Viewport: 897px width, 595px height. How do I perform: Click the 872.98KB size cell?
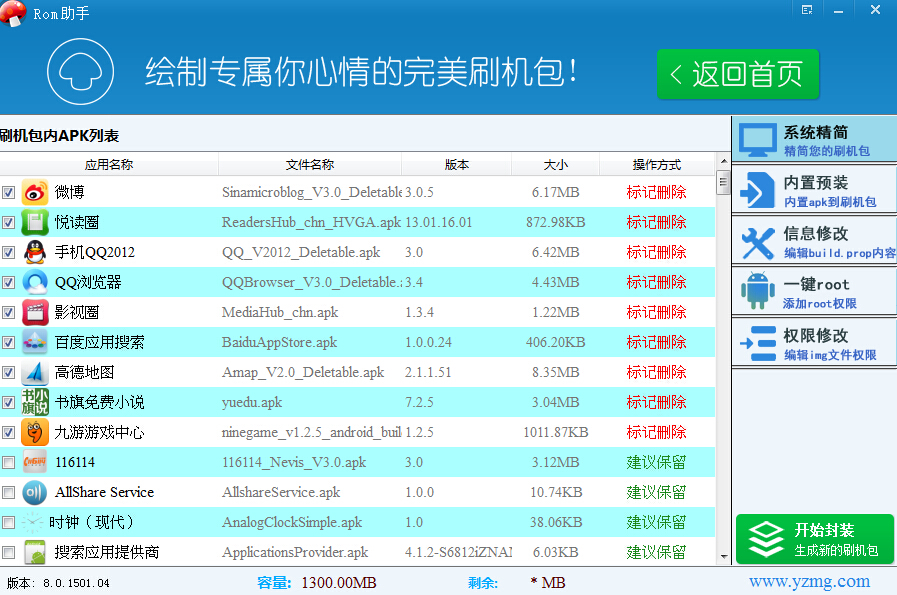click(555, 222)
